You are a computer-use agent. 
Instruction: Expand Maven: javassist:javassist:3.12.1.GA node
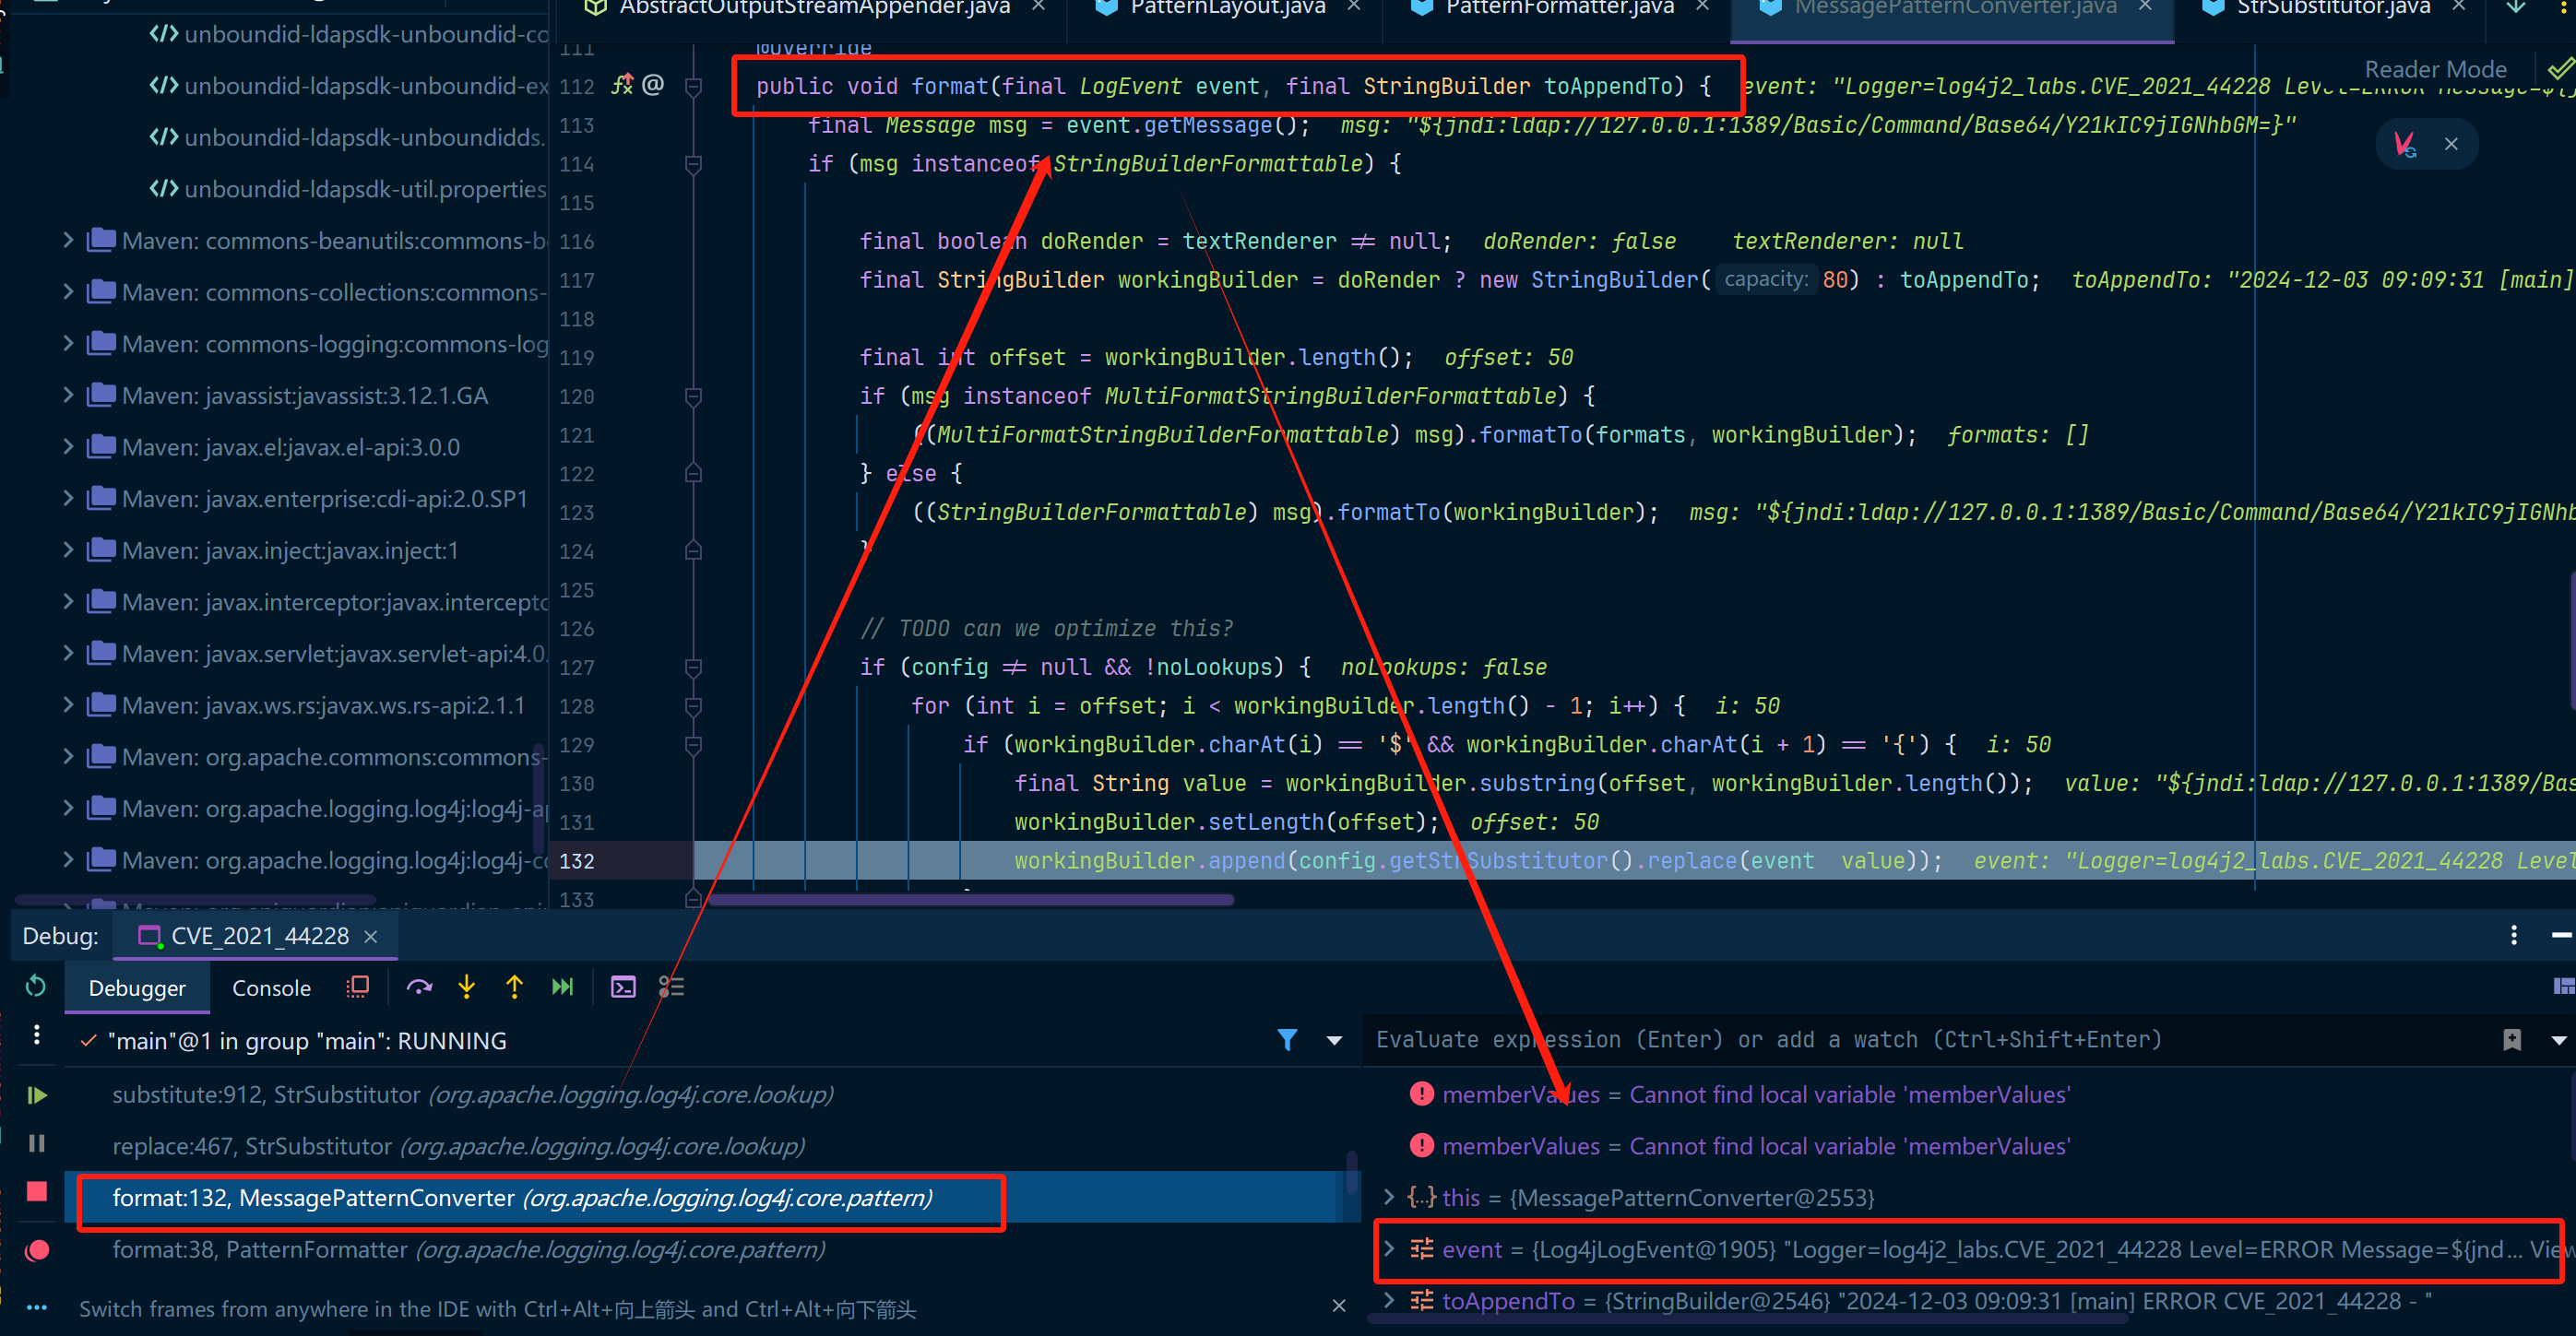68,395
